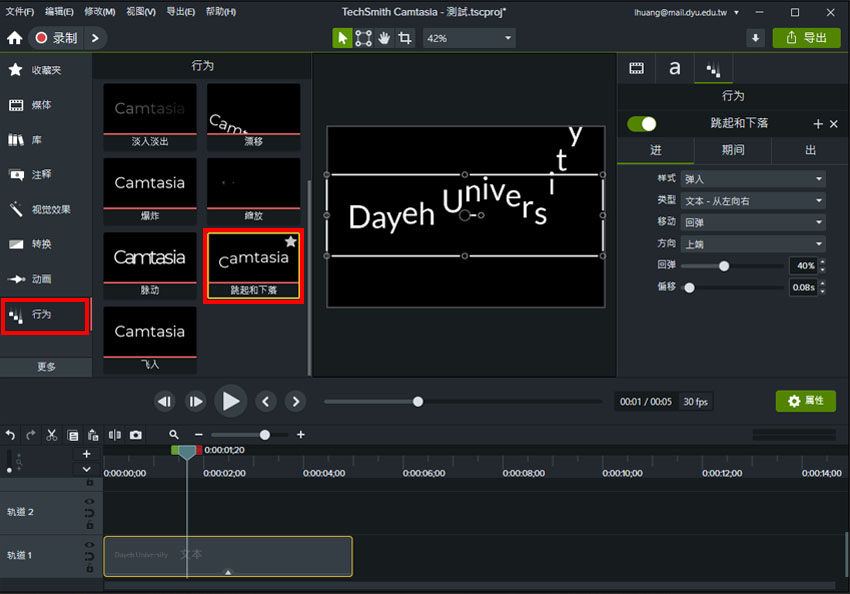This screenshot has height=594, width=850.
Task: Open the home screen icon
Action: tap(14, 38)
